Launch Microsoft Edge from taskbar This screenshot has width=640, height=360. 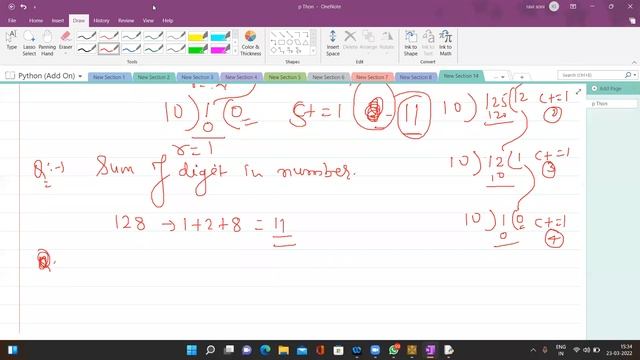265,350
